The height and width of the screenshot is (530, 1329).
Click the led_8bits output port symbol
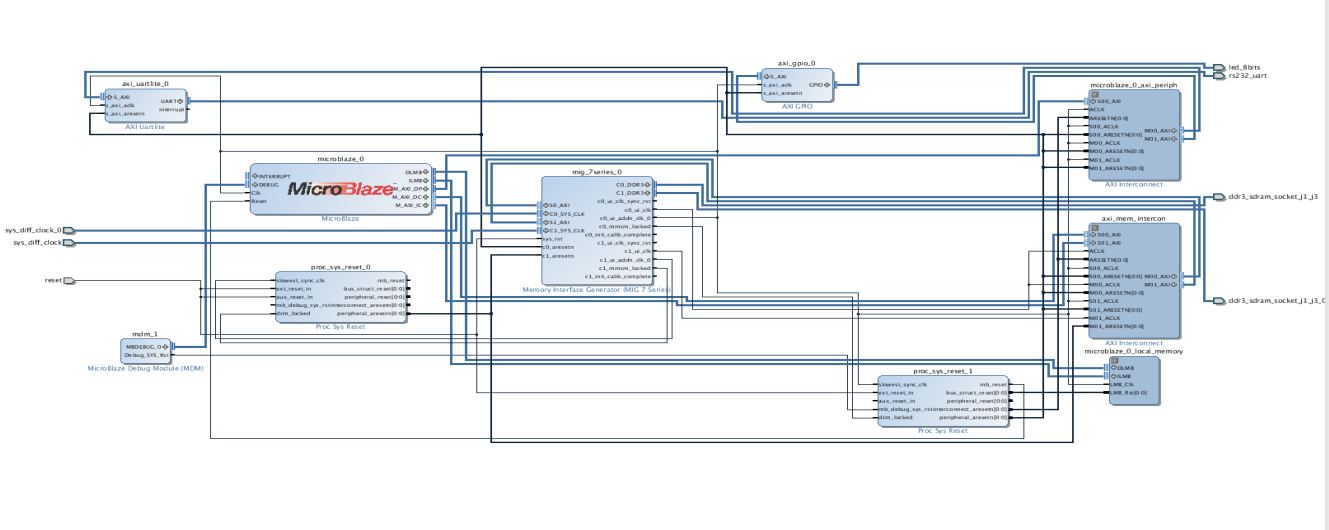click(x=1219, y=67)
